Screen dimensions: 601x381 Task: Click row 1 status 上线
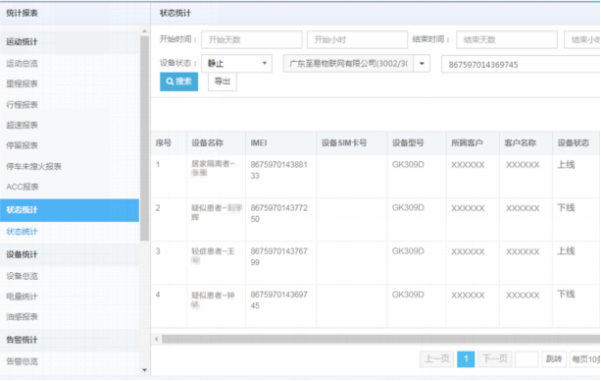(x=566, y=165)
